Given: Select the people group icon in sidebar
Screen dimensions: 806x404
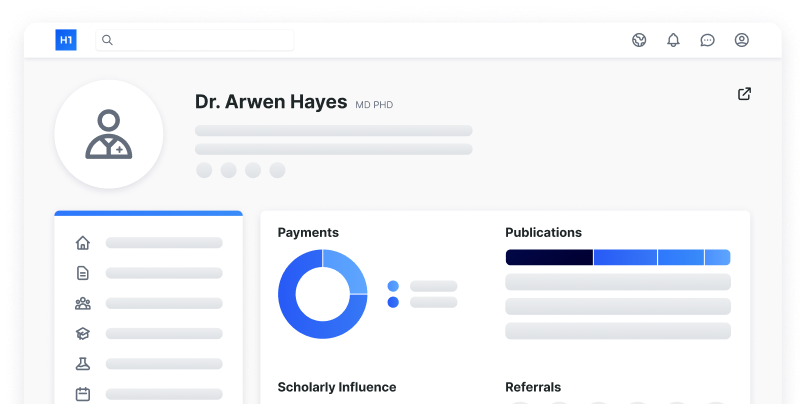Looking at the screenshot, I should [83, 303].
